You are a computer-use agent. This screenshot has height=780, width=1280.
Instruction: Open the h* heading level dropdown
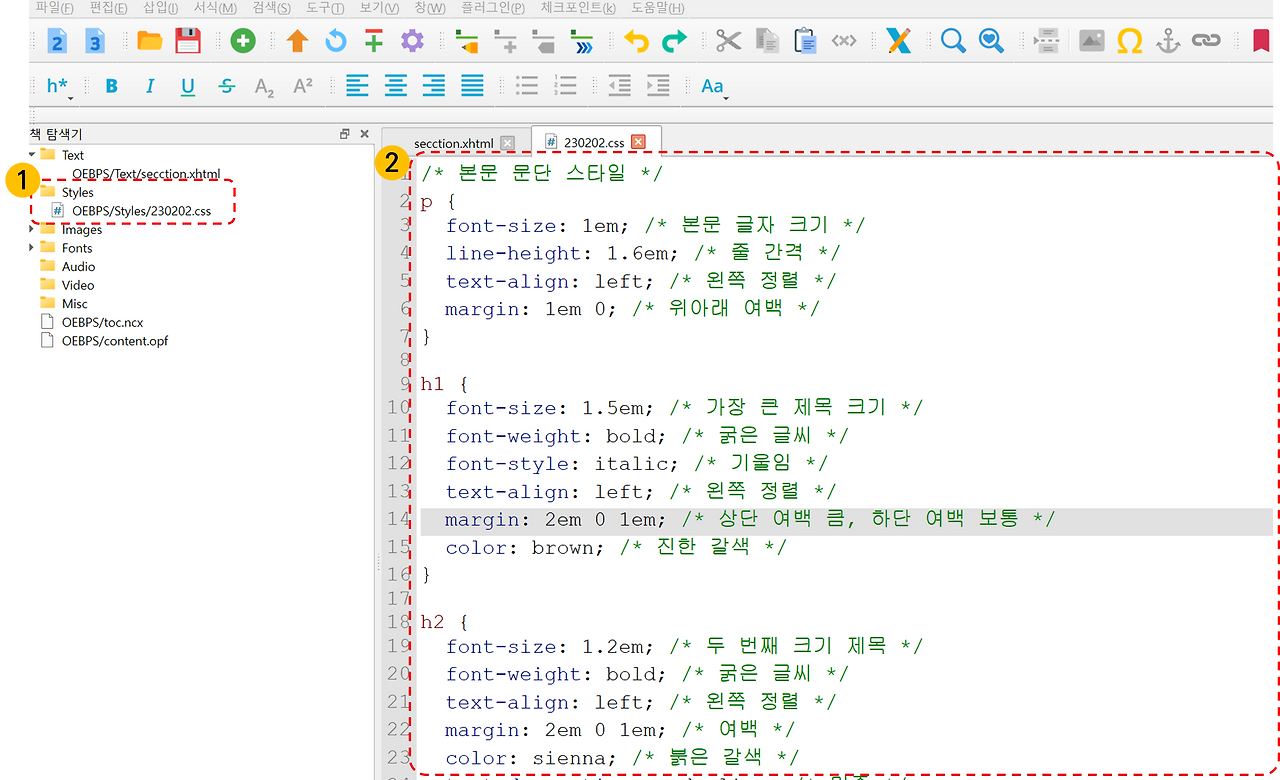coord(57,86)
